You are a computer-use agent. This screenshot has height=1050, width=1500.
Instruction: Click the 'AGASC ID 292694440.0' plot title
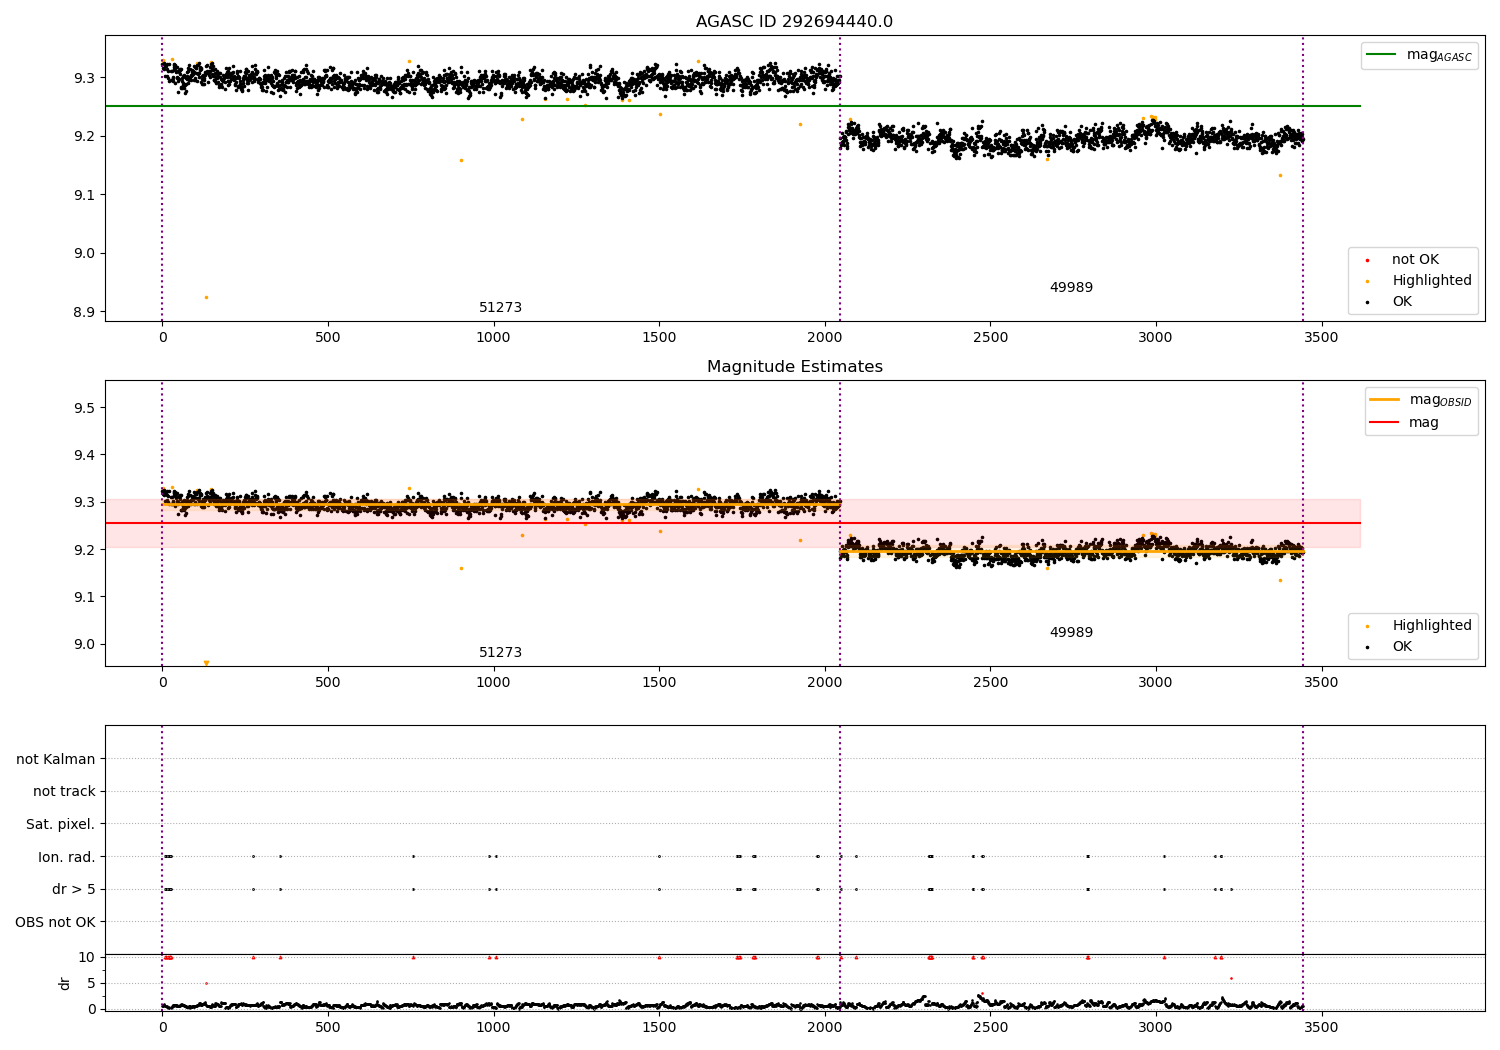(794, 22)
